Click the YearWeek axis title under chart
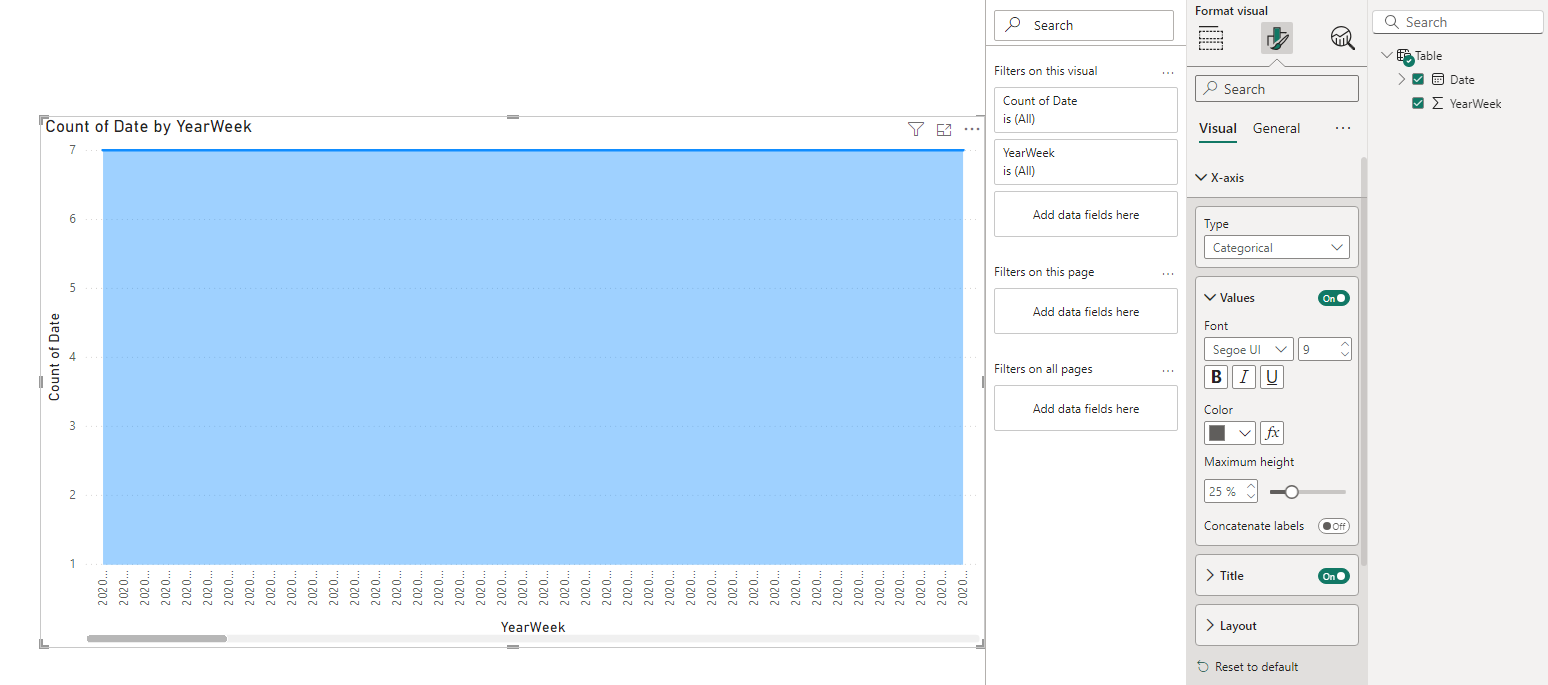The width and height of the screenshot is (1548, 685). pos(533,627)
